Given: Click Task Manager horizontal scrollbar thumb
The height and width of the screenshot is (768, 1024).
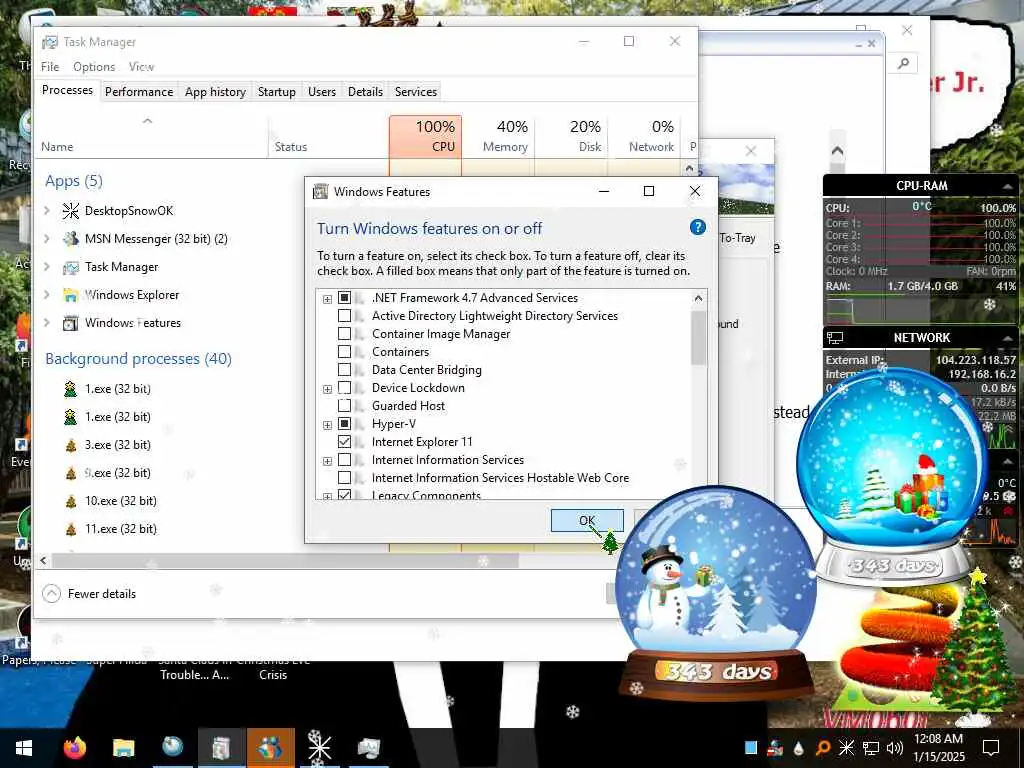Looking at the screenshot, I should coord(285,560).
